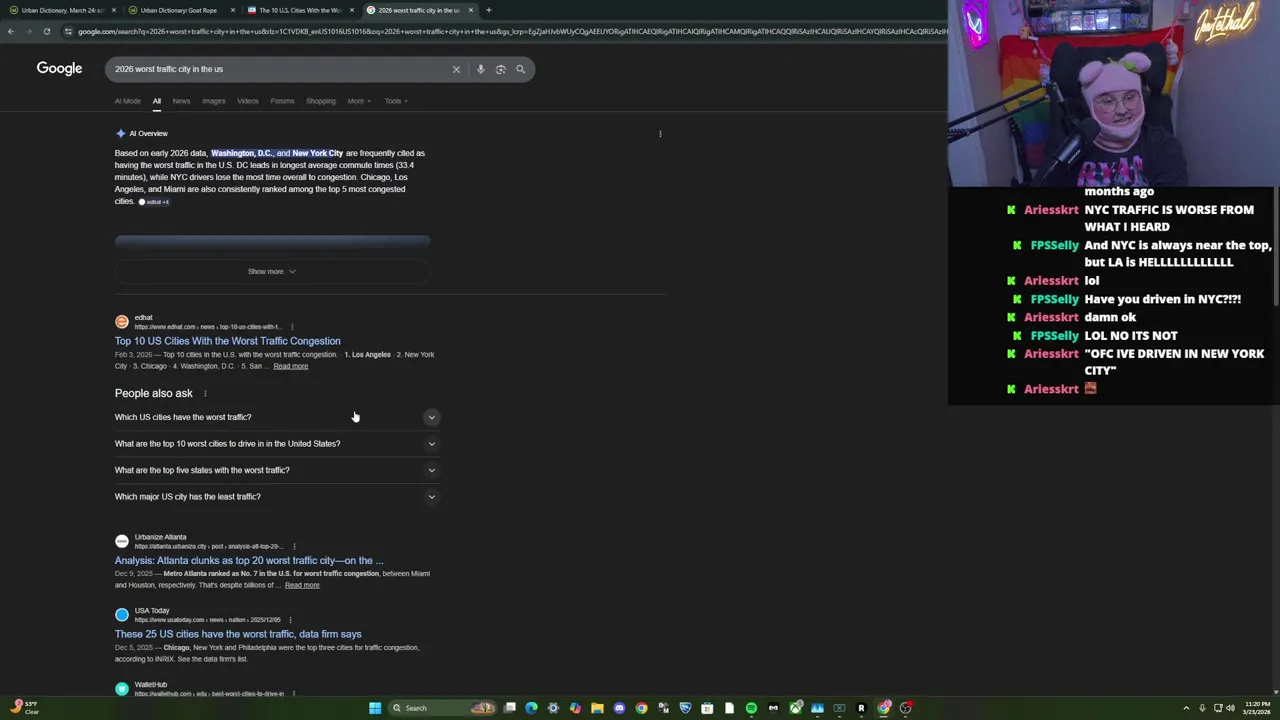Open USA Today result three-dot menu
Screen dimensions: 1280x720
(290, 620)
